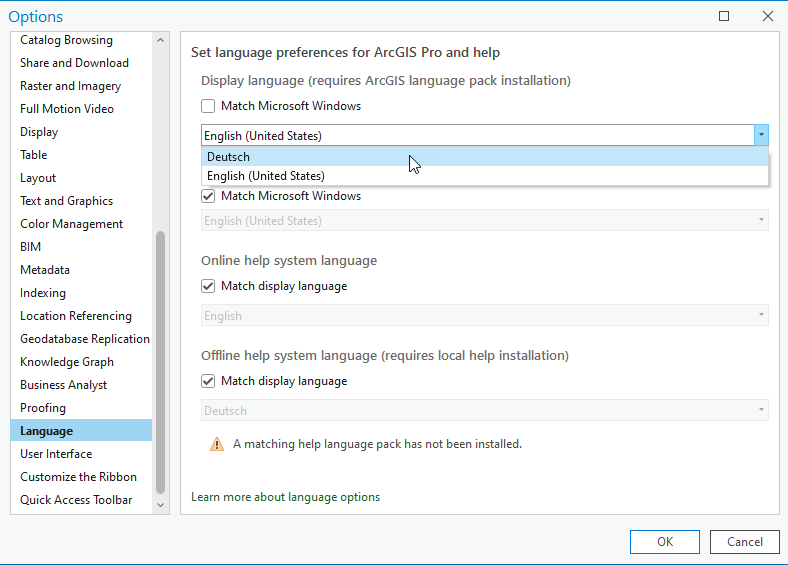
Task: Go to Text and Graphics options
Action: click(81, 201)
